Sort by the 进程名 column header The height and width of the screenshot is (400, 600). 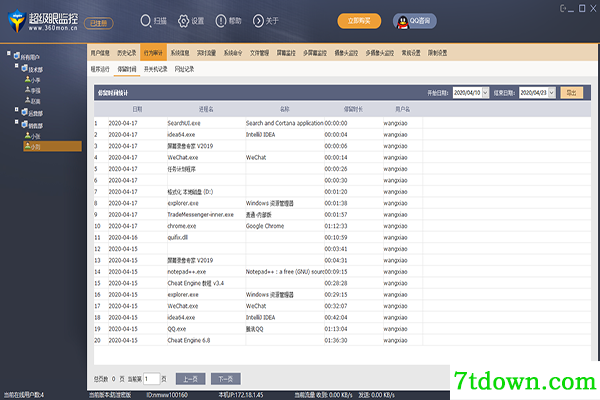coord(206,109)
